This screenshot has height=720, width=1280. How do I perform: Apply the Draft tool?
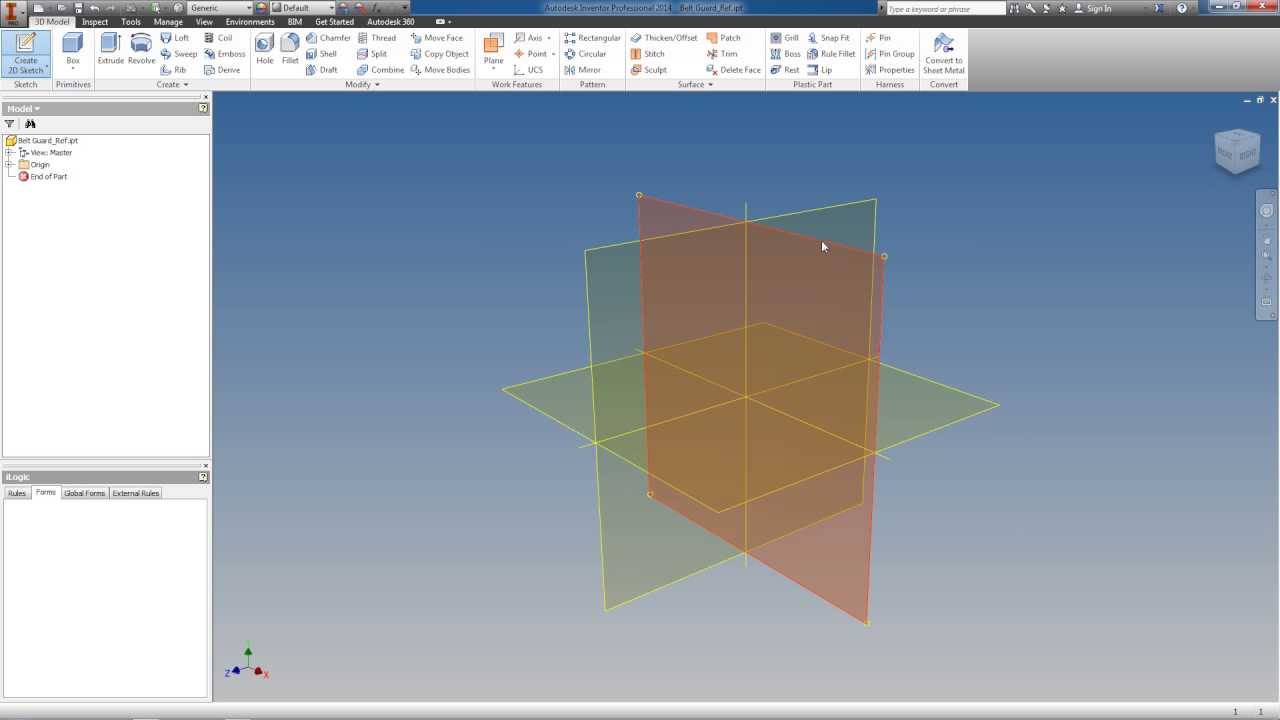(x=322, y=70)
